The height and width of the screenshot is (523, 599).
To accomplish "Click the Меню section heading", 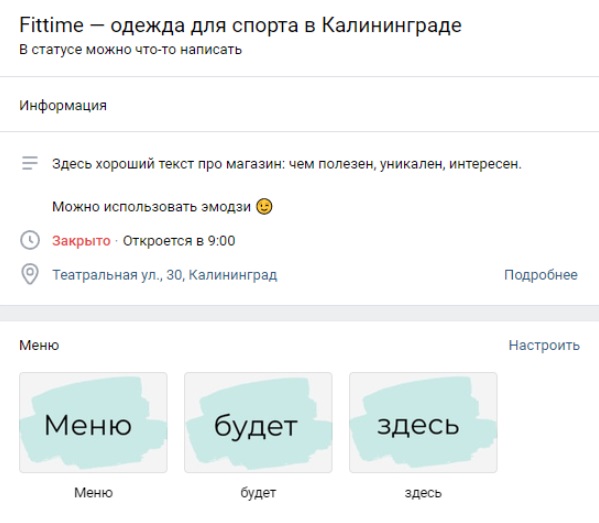I will pos(39,345).
